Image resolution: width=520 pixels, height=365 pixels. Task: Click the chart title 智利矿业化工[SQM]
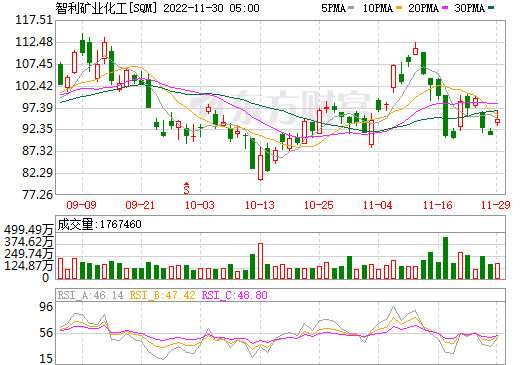pyautogui.click(x=106, y=8)
